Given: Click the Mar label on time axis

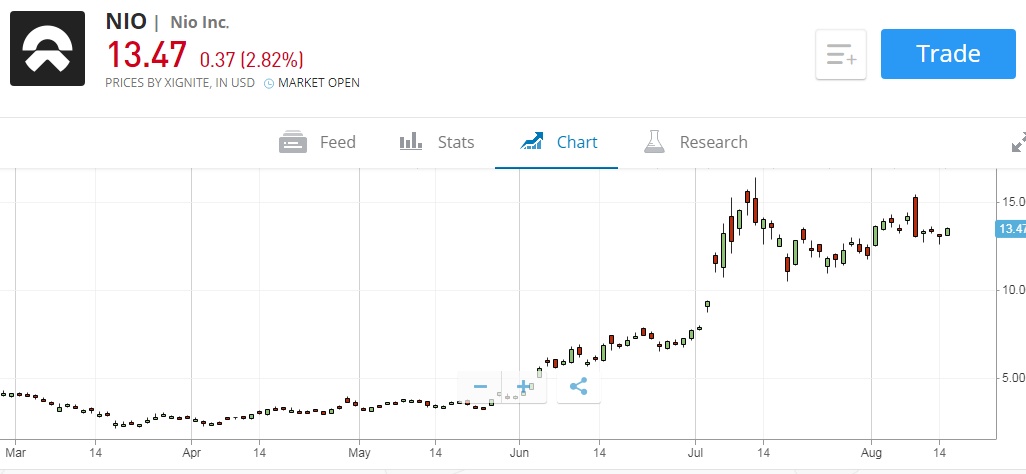Looking at the screenshot, I should click(x=15, y=451).
